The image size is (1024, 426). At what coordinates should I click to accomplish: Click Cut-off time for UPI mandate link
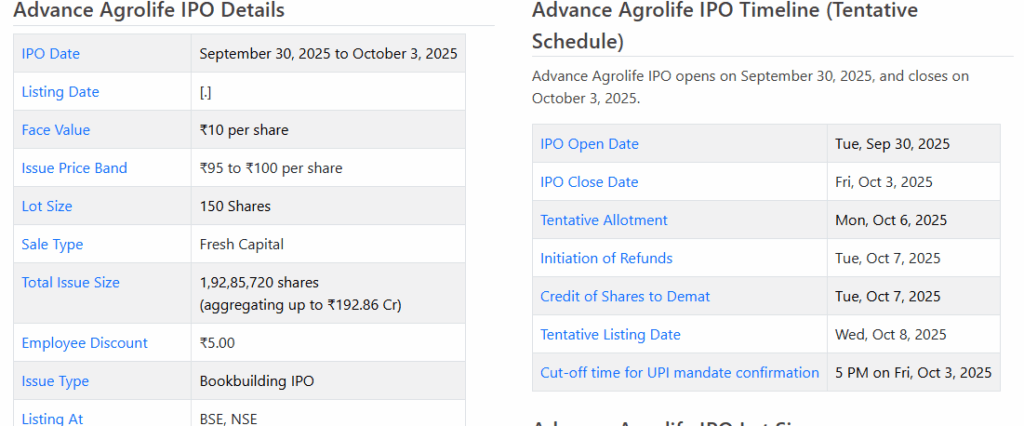[x=679, y=372]
